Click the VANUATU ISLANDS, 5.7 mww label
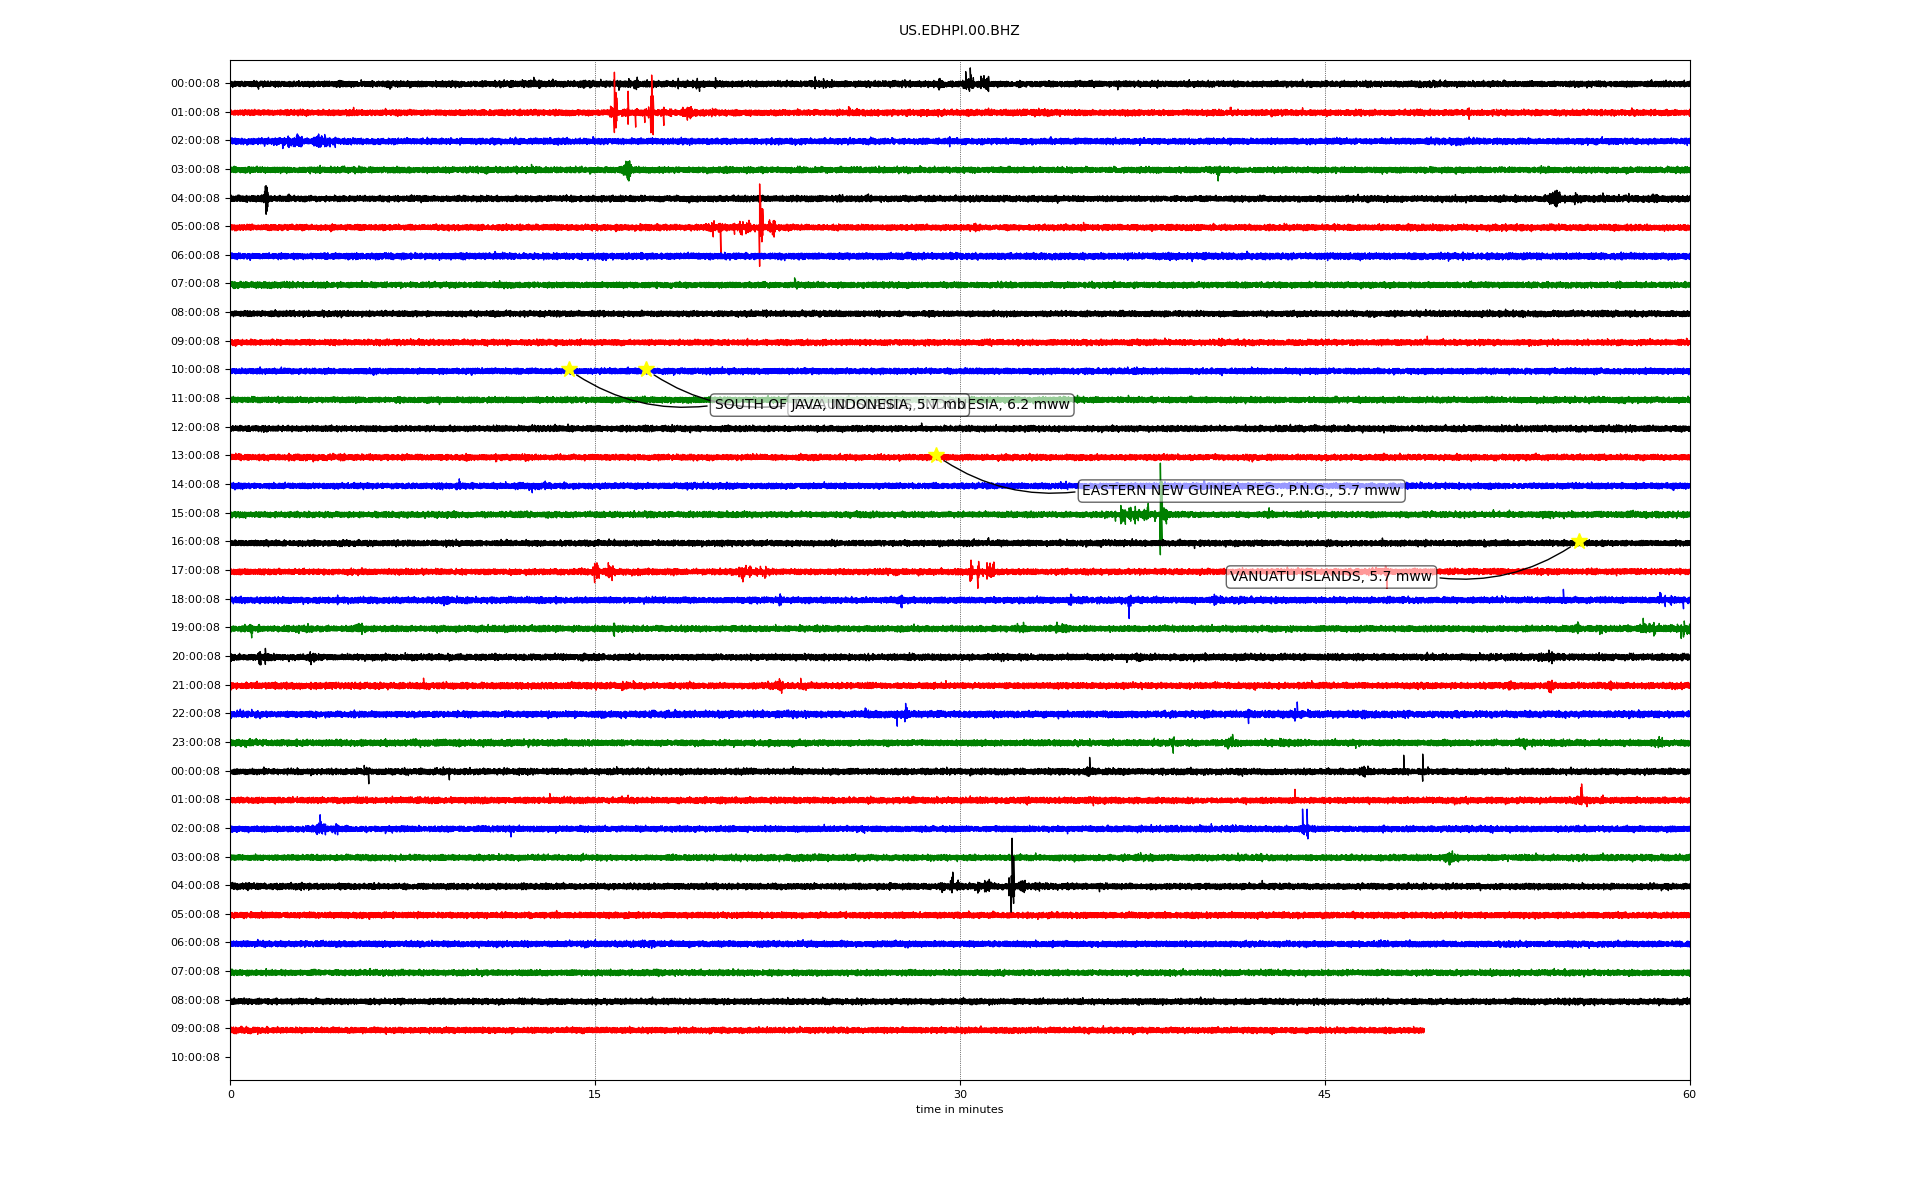 1331,577
